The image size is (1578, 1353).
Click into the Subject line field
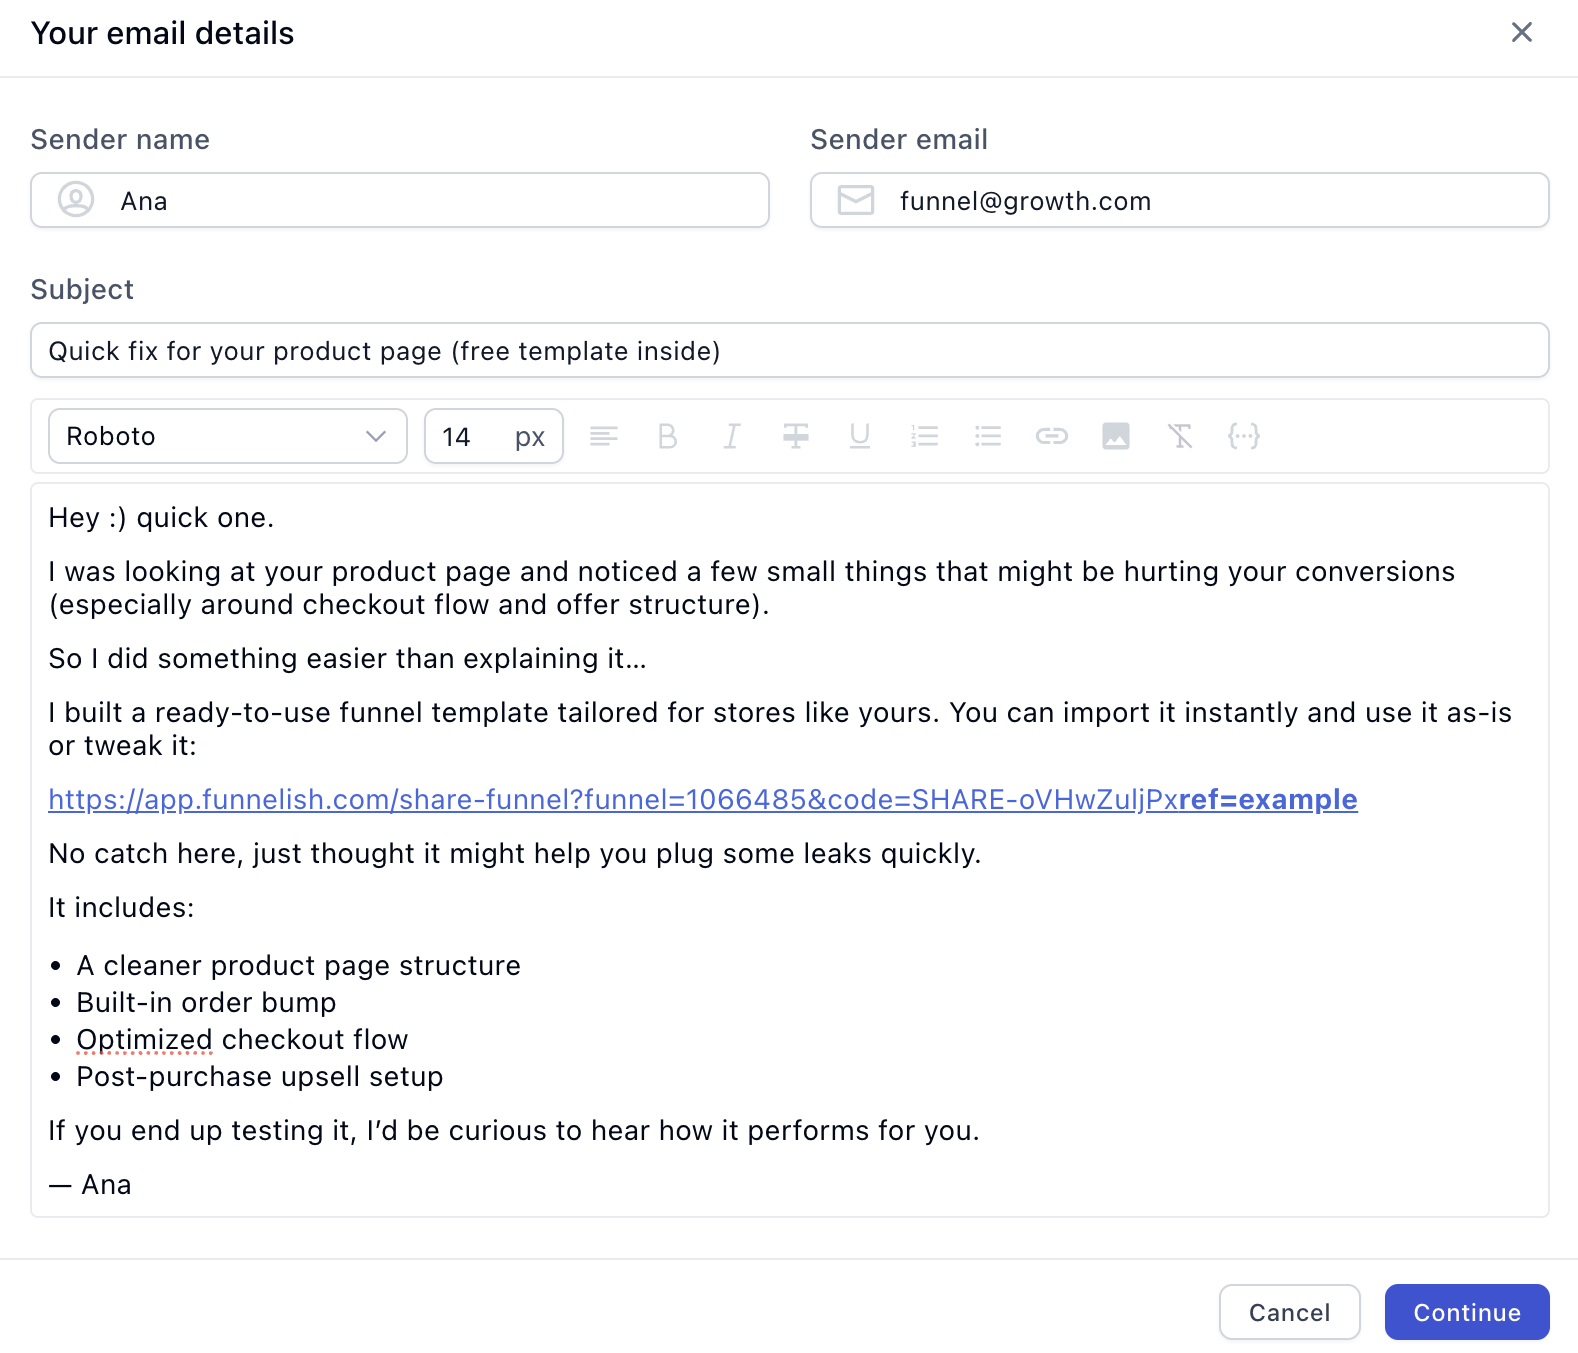(x=790, y=351)
